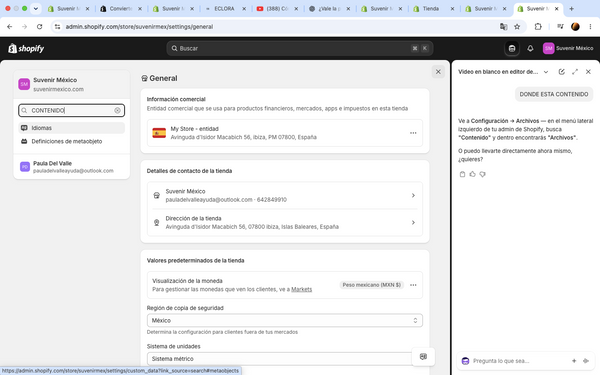Open Paula Del Valle account entry
Image resolution: width=600 pixels, height=375 pixels.
[x=71, y=167]
